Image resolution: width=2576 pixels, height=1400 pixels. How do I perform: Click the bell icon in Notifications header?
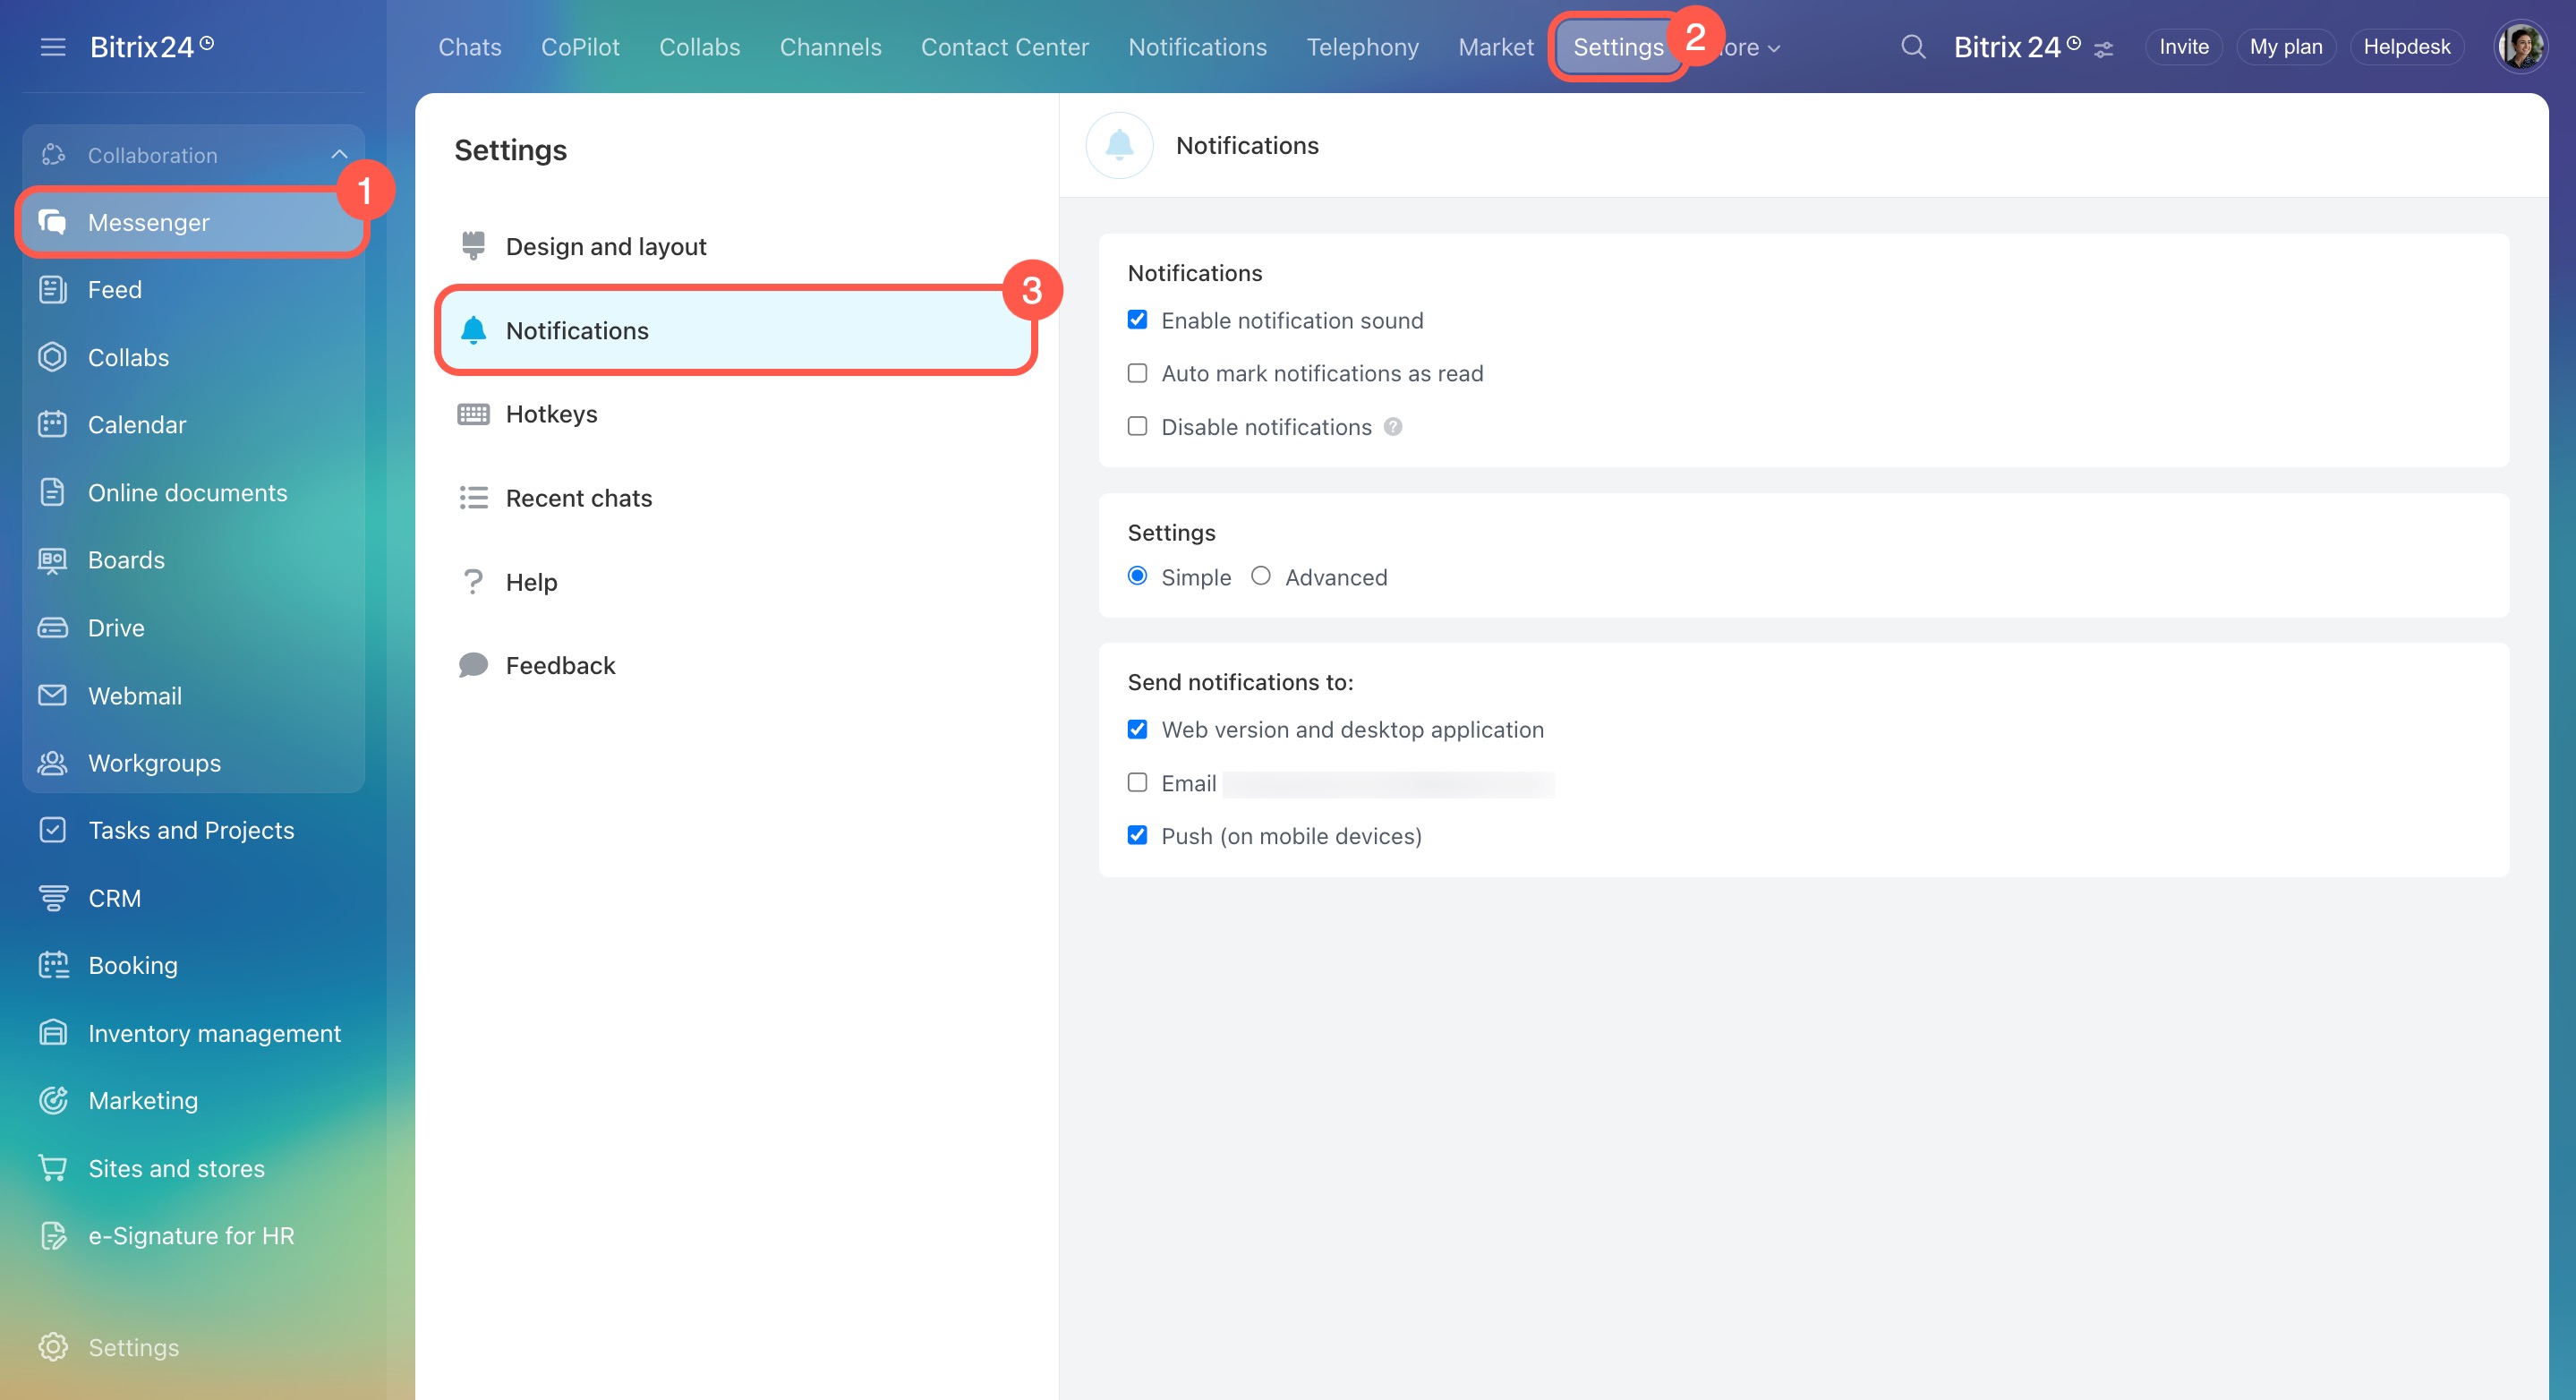pyautogui.click(x=1119, y=145)
